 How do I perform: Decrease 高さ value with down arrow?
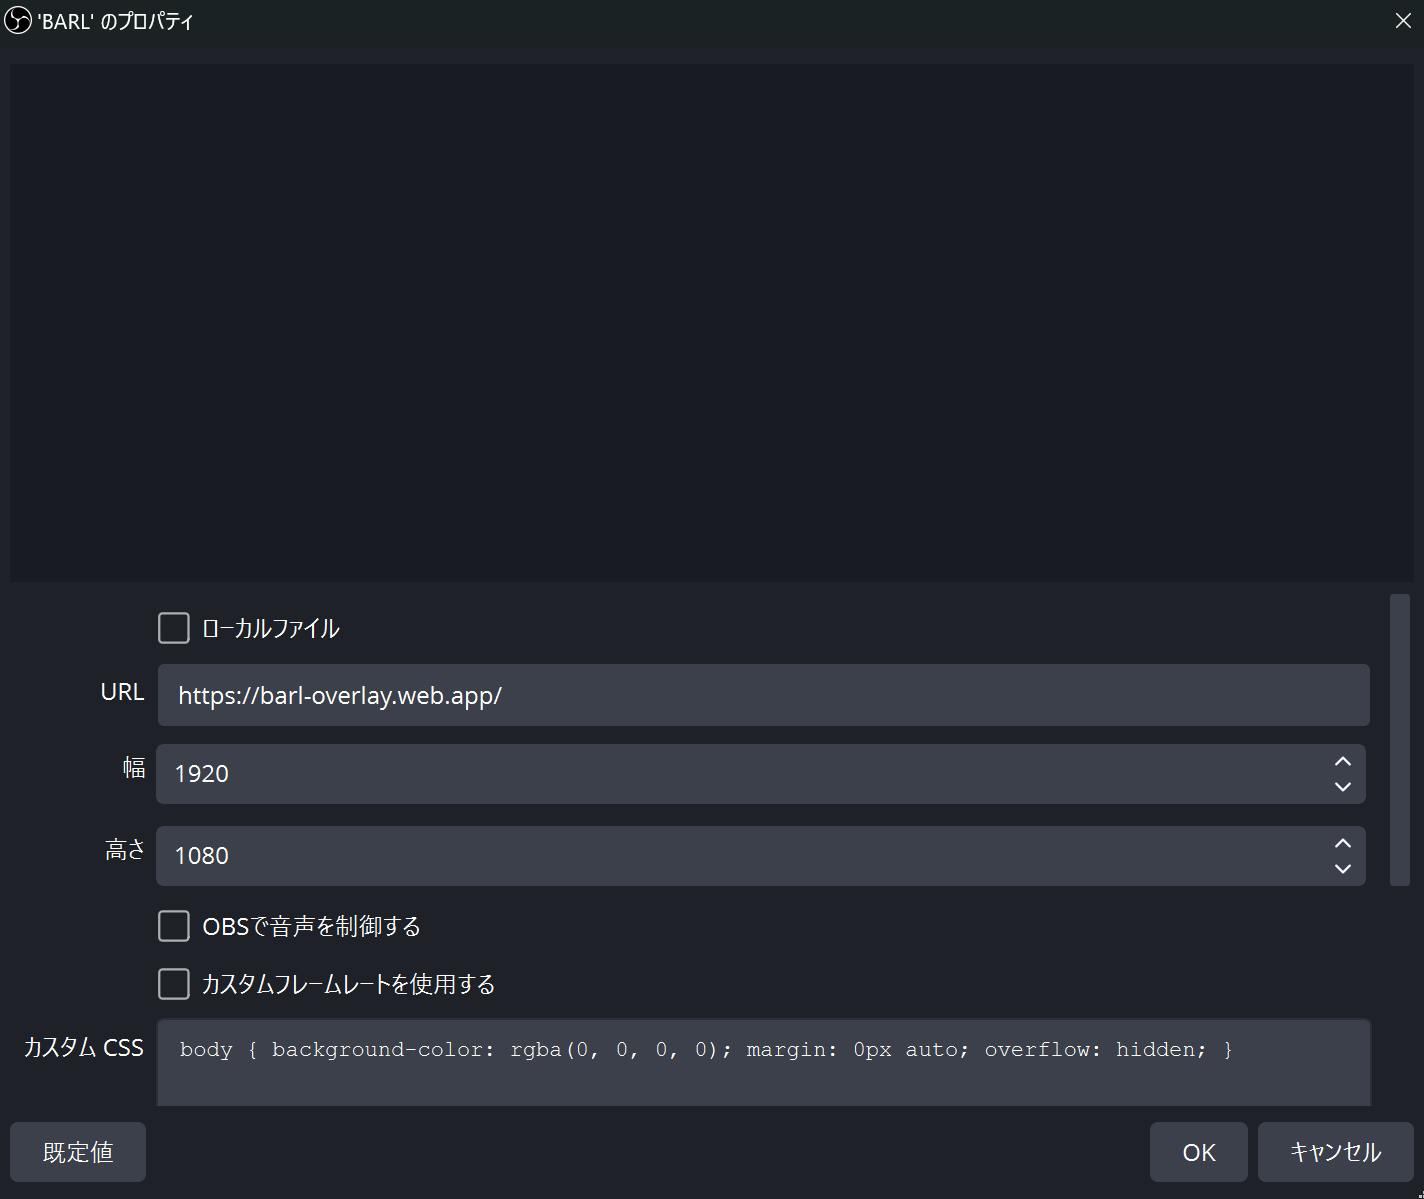click(1342, 869)
